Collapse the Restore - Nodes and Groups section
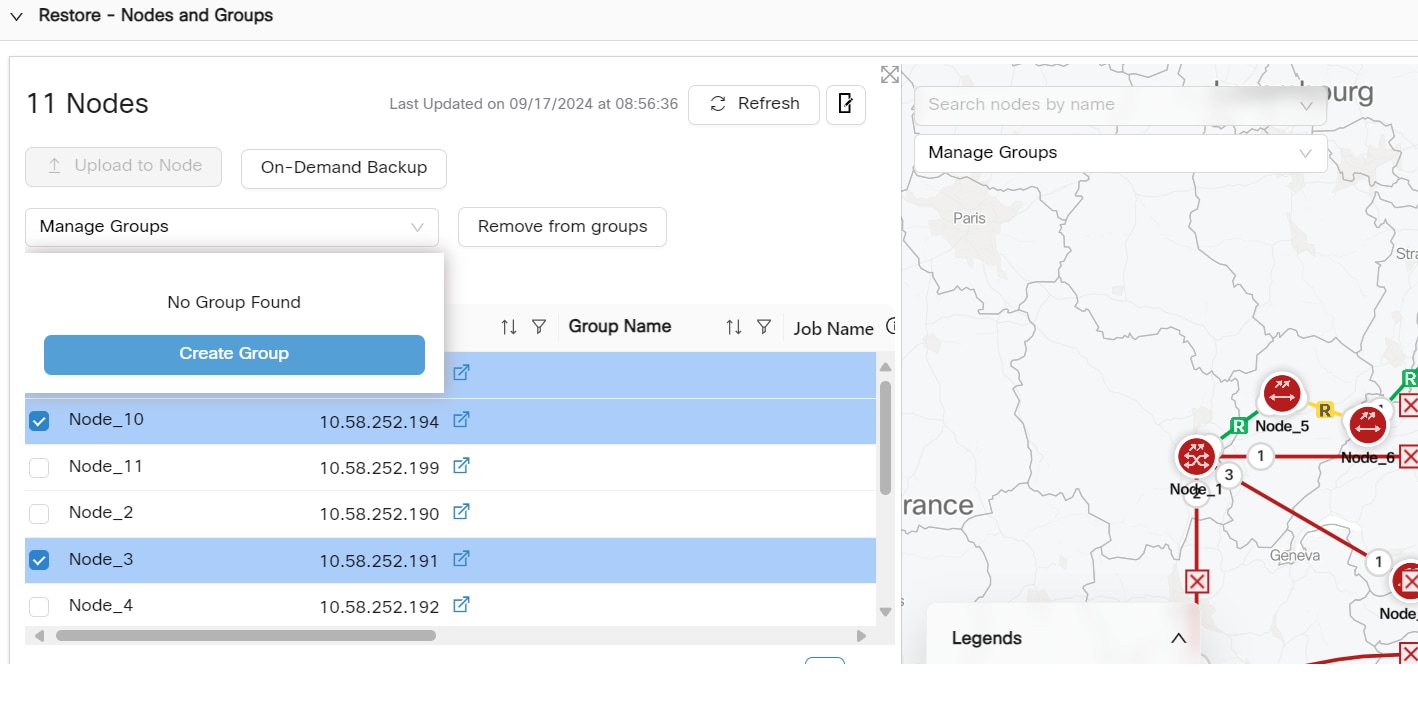 [x=16, y=16]
